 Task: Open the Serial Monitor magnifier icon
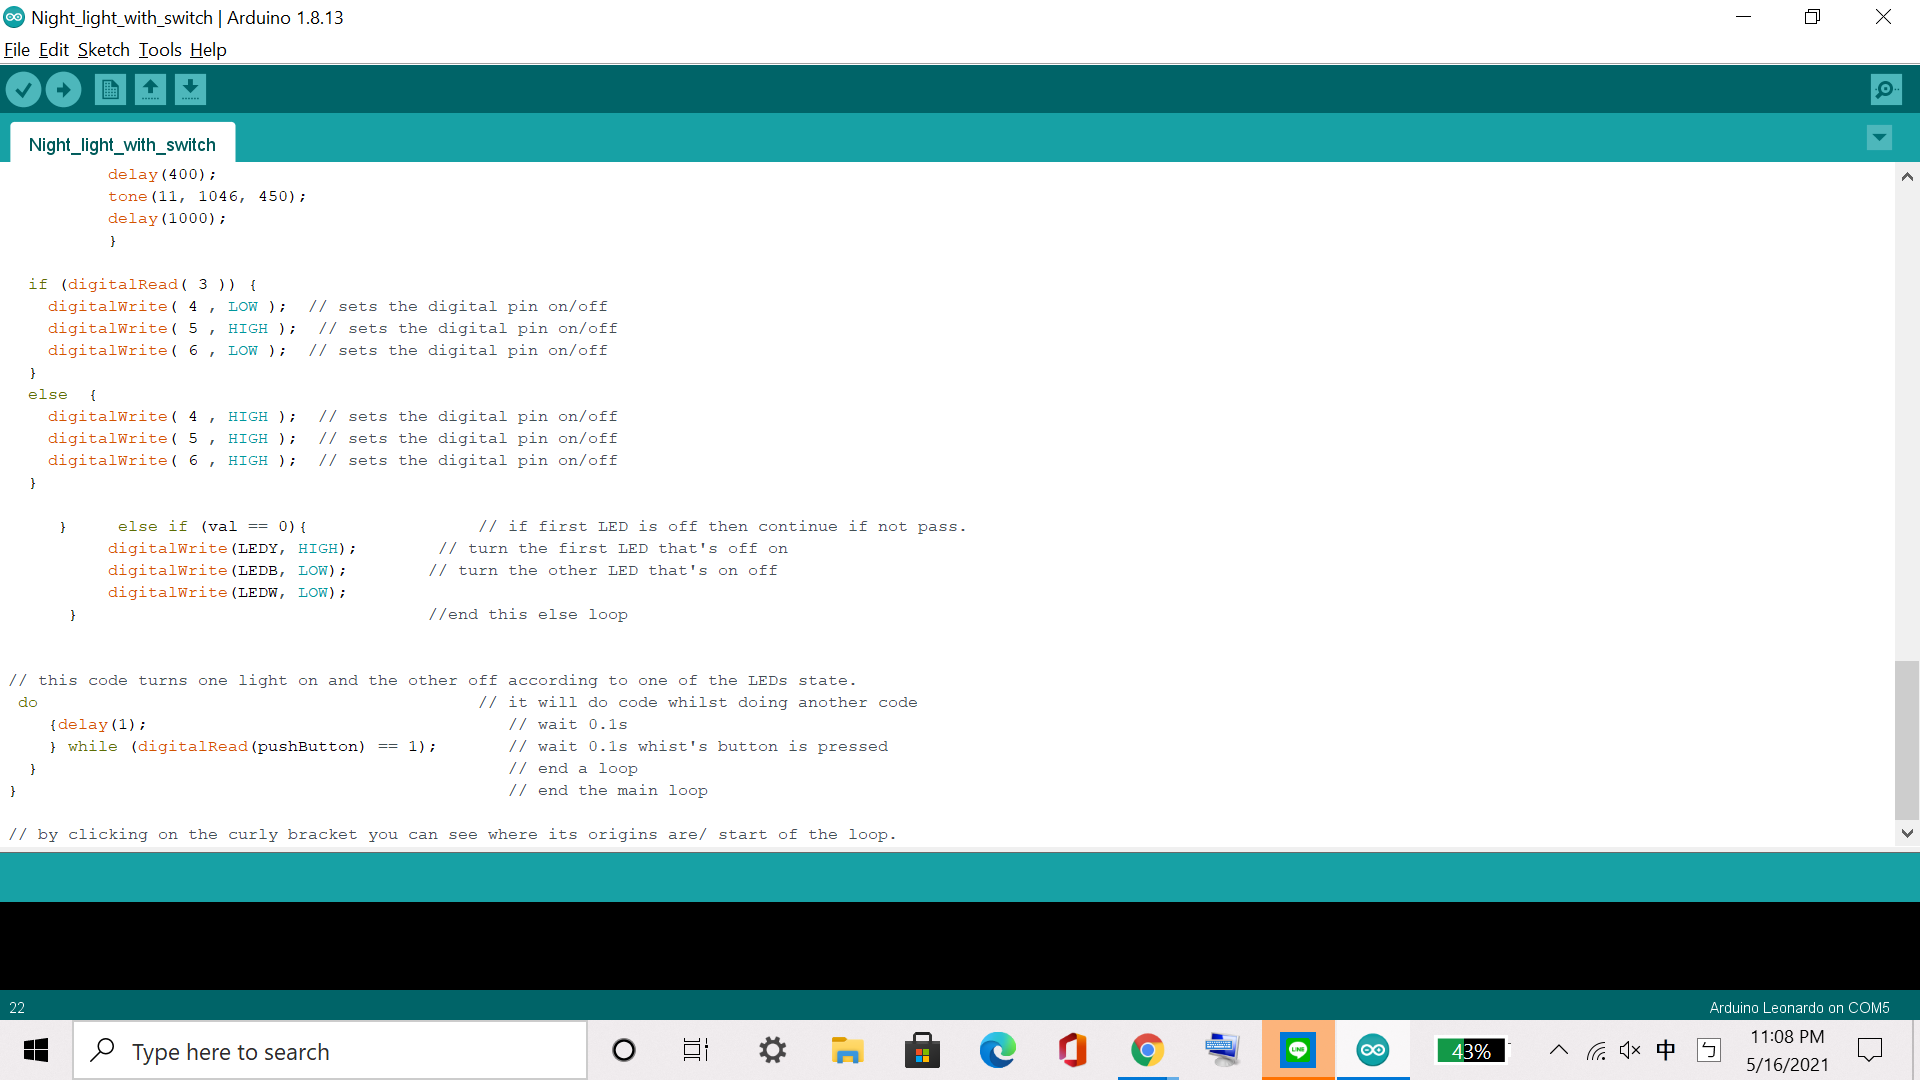1886,90
